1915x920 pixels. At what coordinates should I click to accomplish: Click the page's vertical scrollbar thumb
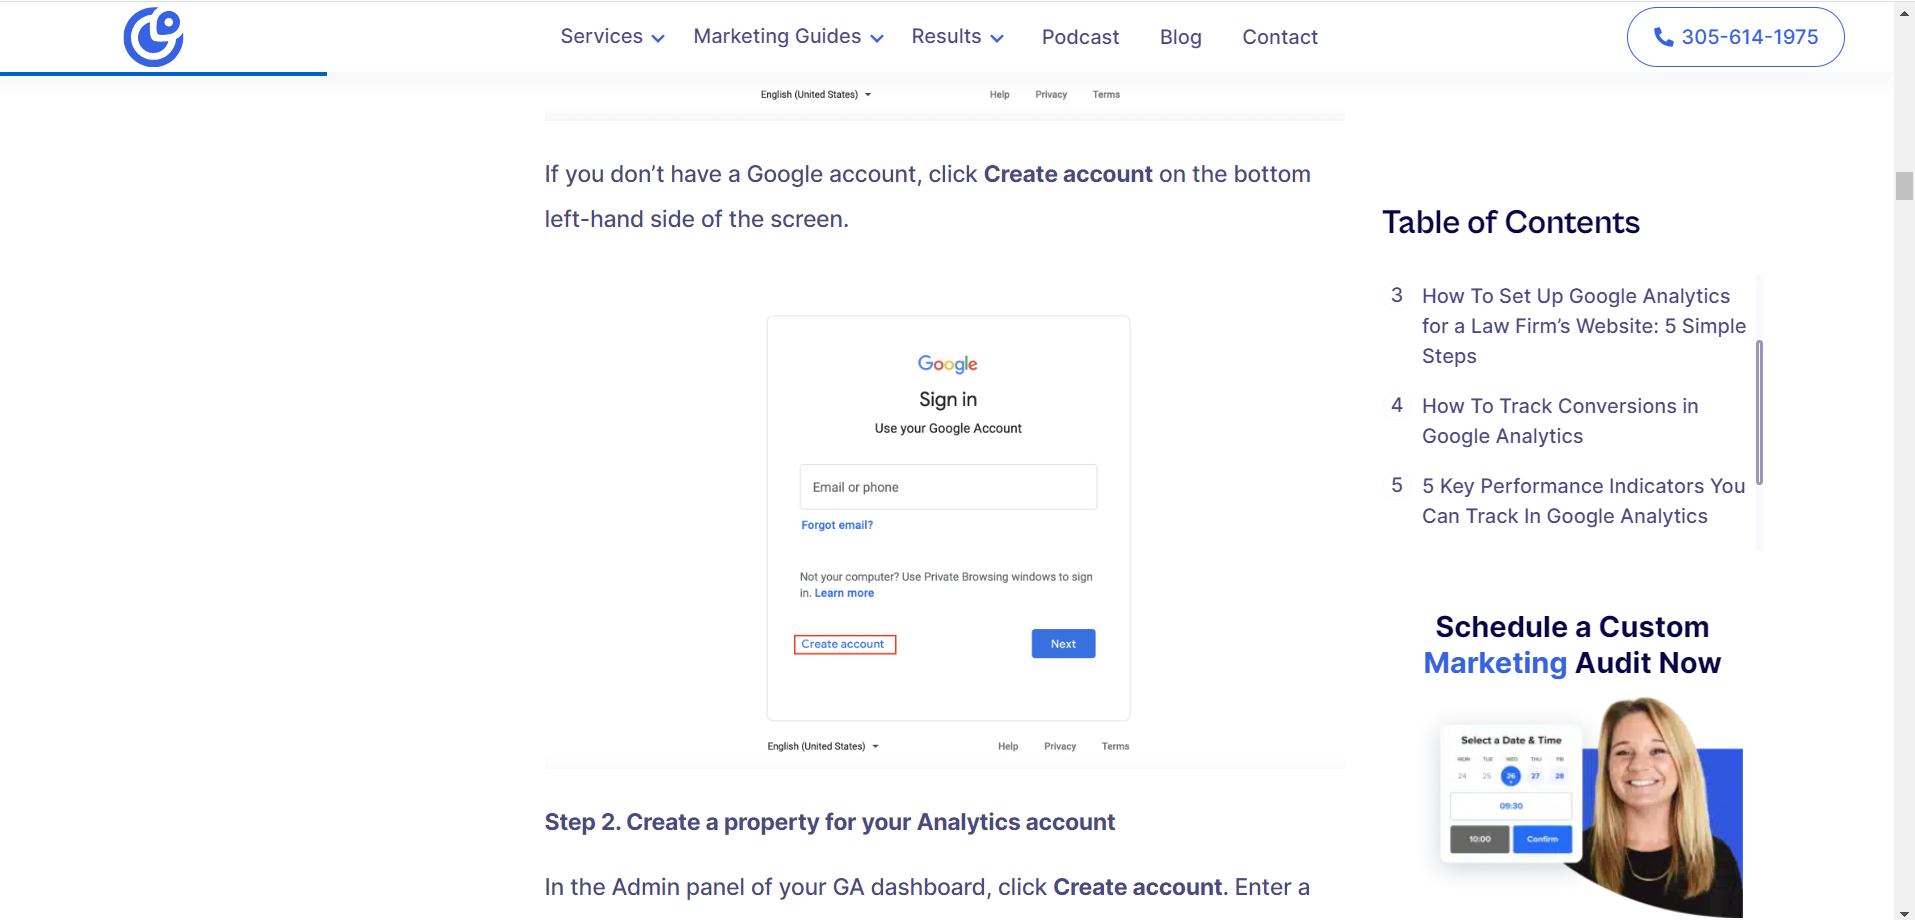1904,186
